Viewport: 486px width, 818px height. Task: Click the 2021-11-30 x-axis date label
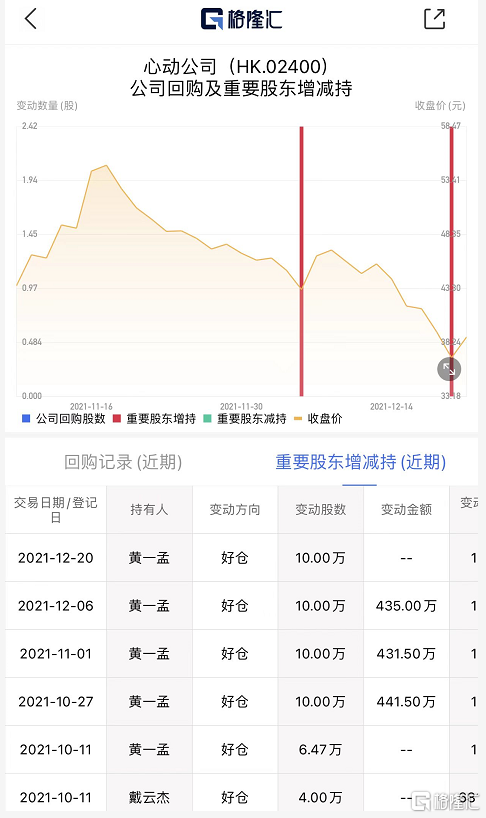pos(241,406)
